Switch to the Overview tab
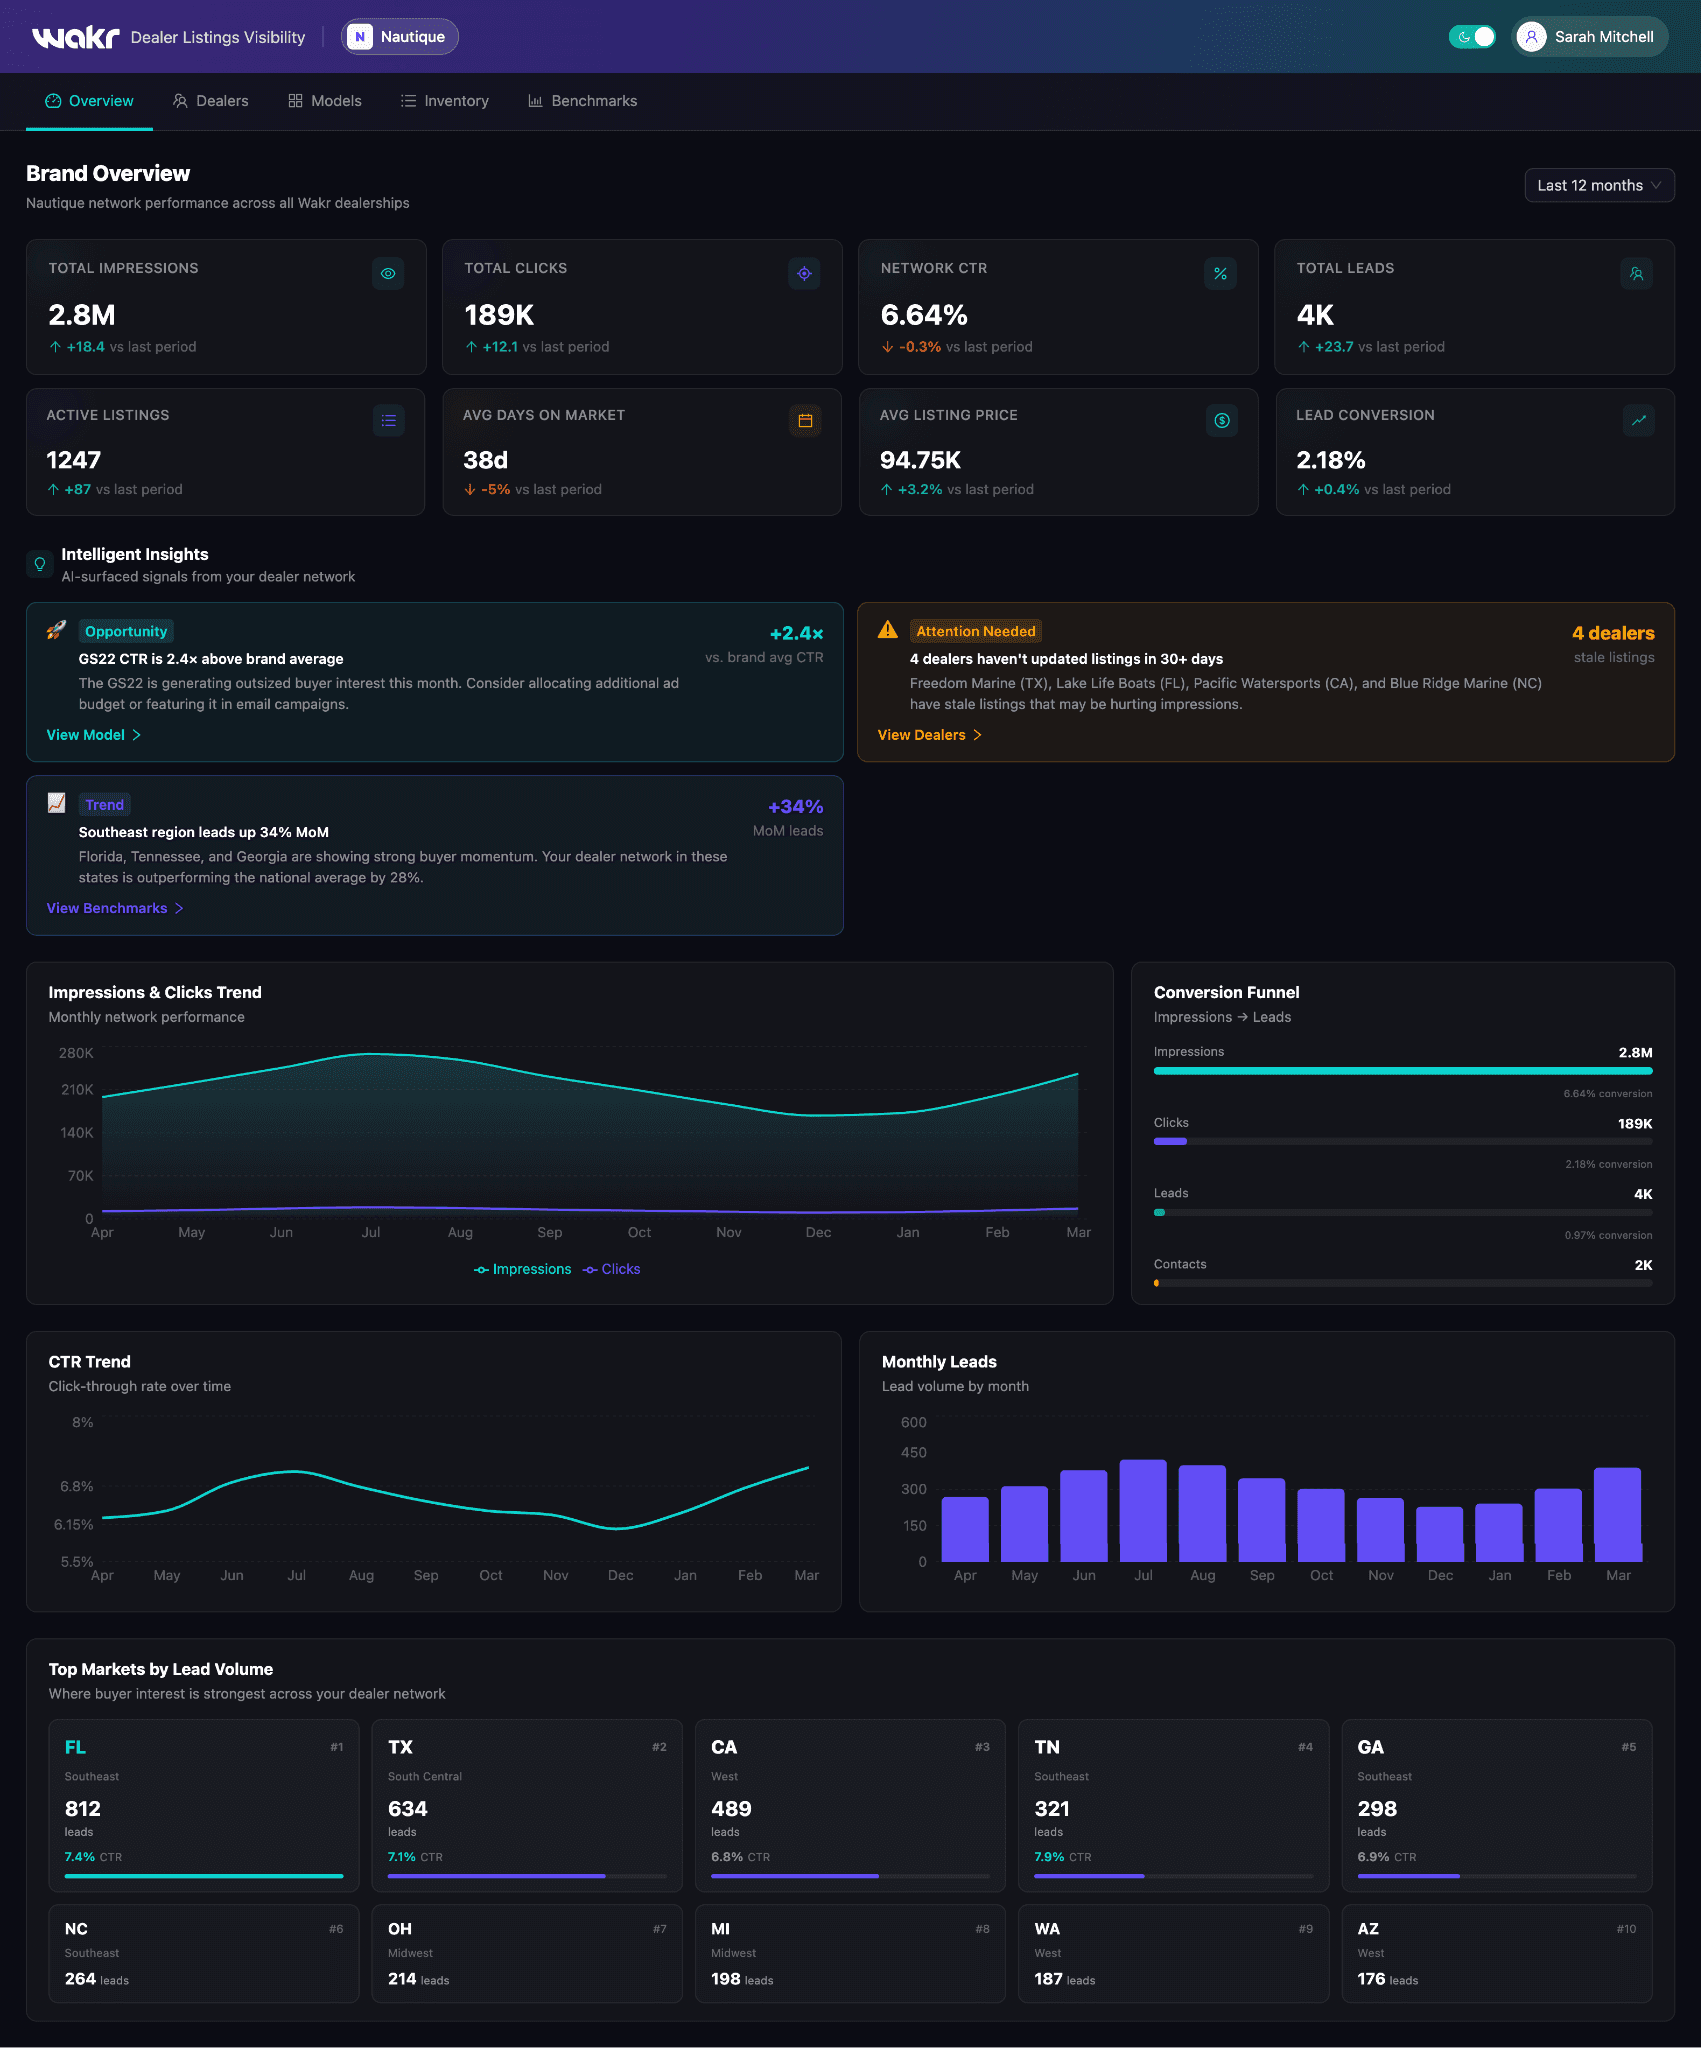The image size is (1701, 2048). point(89,101)
